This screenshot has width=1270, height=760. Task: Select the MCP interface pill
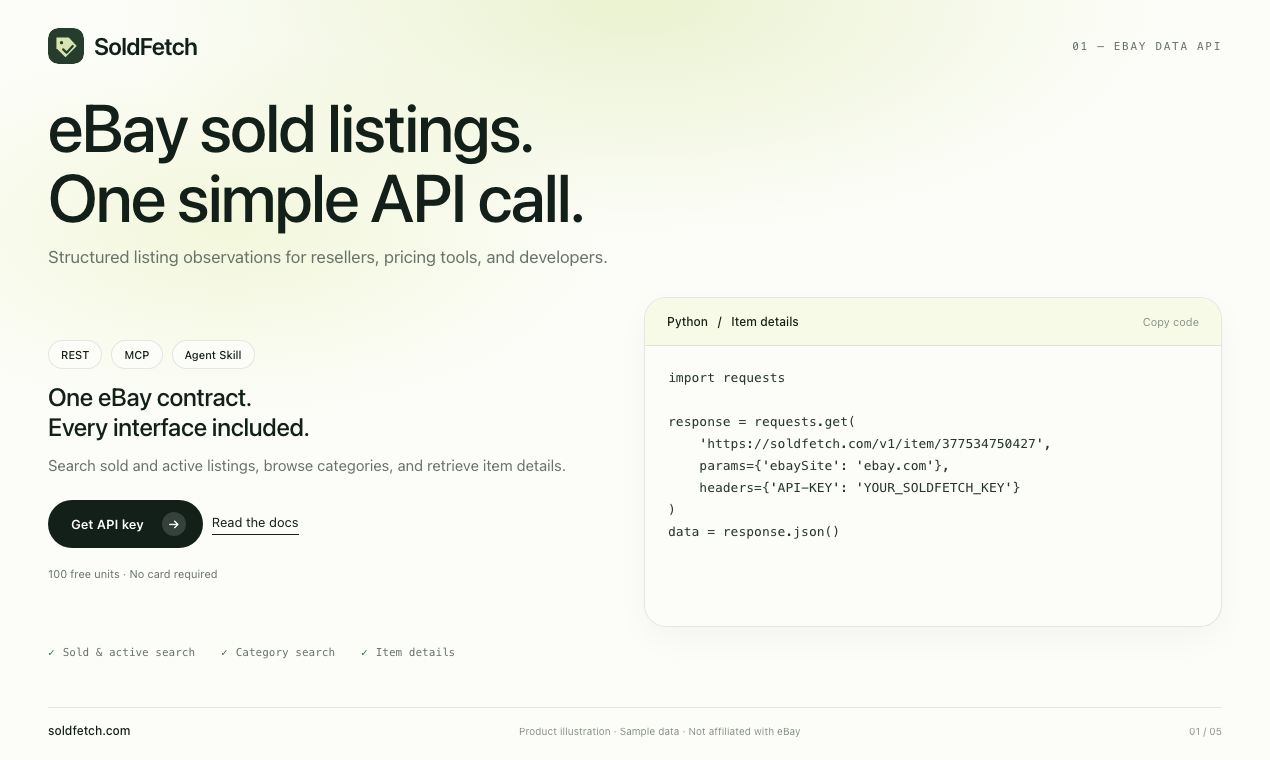tap(137, 355)
